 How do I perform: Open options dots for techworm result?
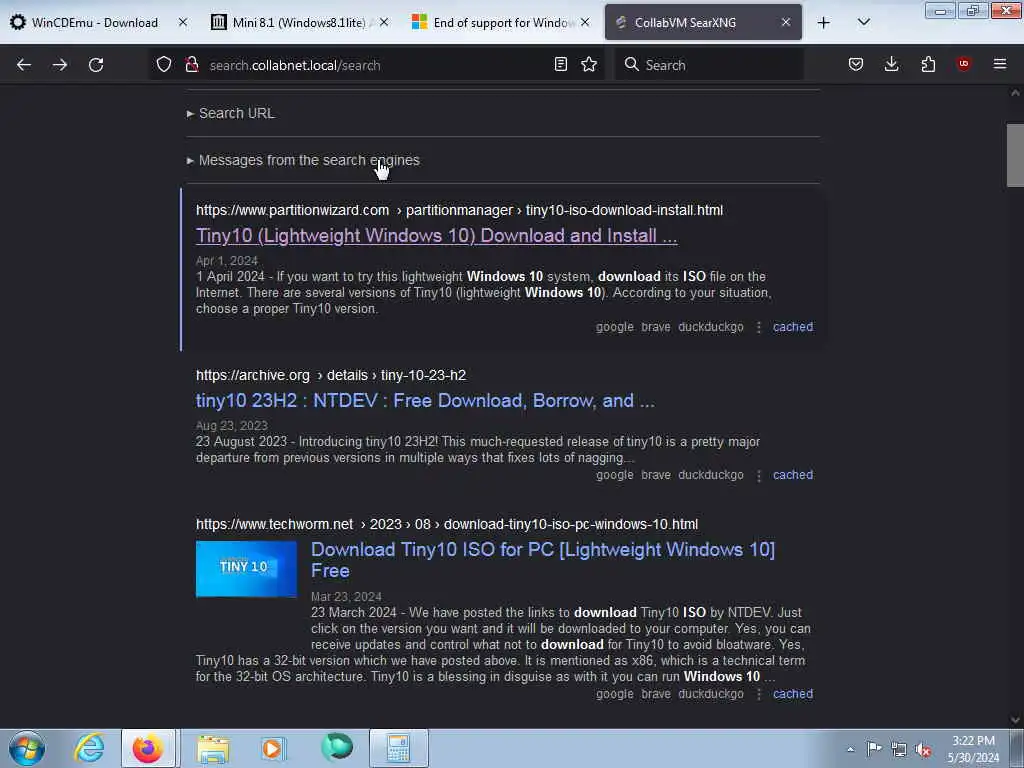(758, 694)
